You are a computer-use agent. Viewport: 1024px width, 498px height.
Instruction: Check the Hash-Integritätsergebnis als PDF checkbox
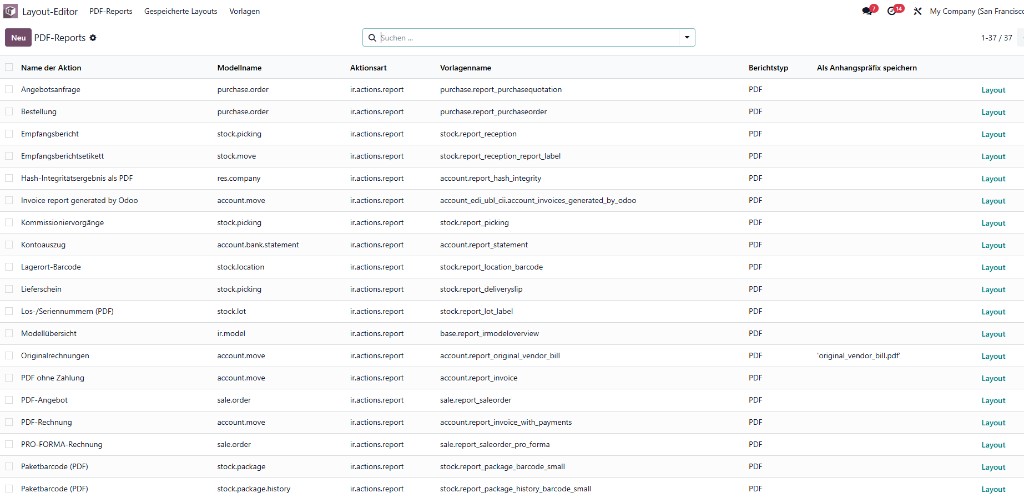click(9, 178)
